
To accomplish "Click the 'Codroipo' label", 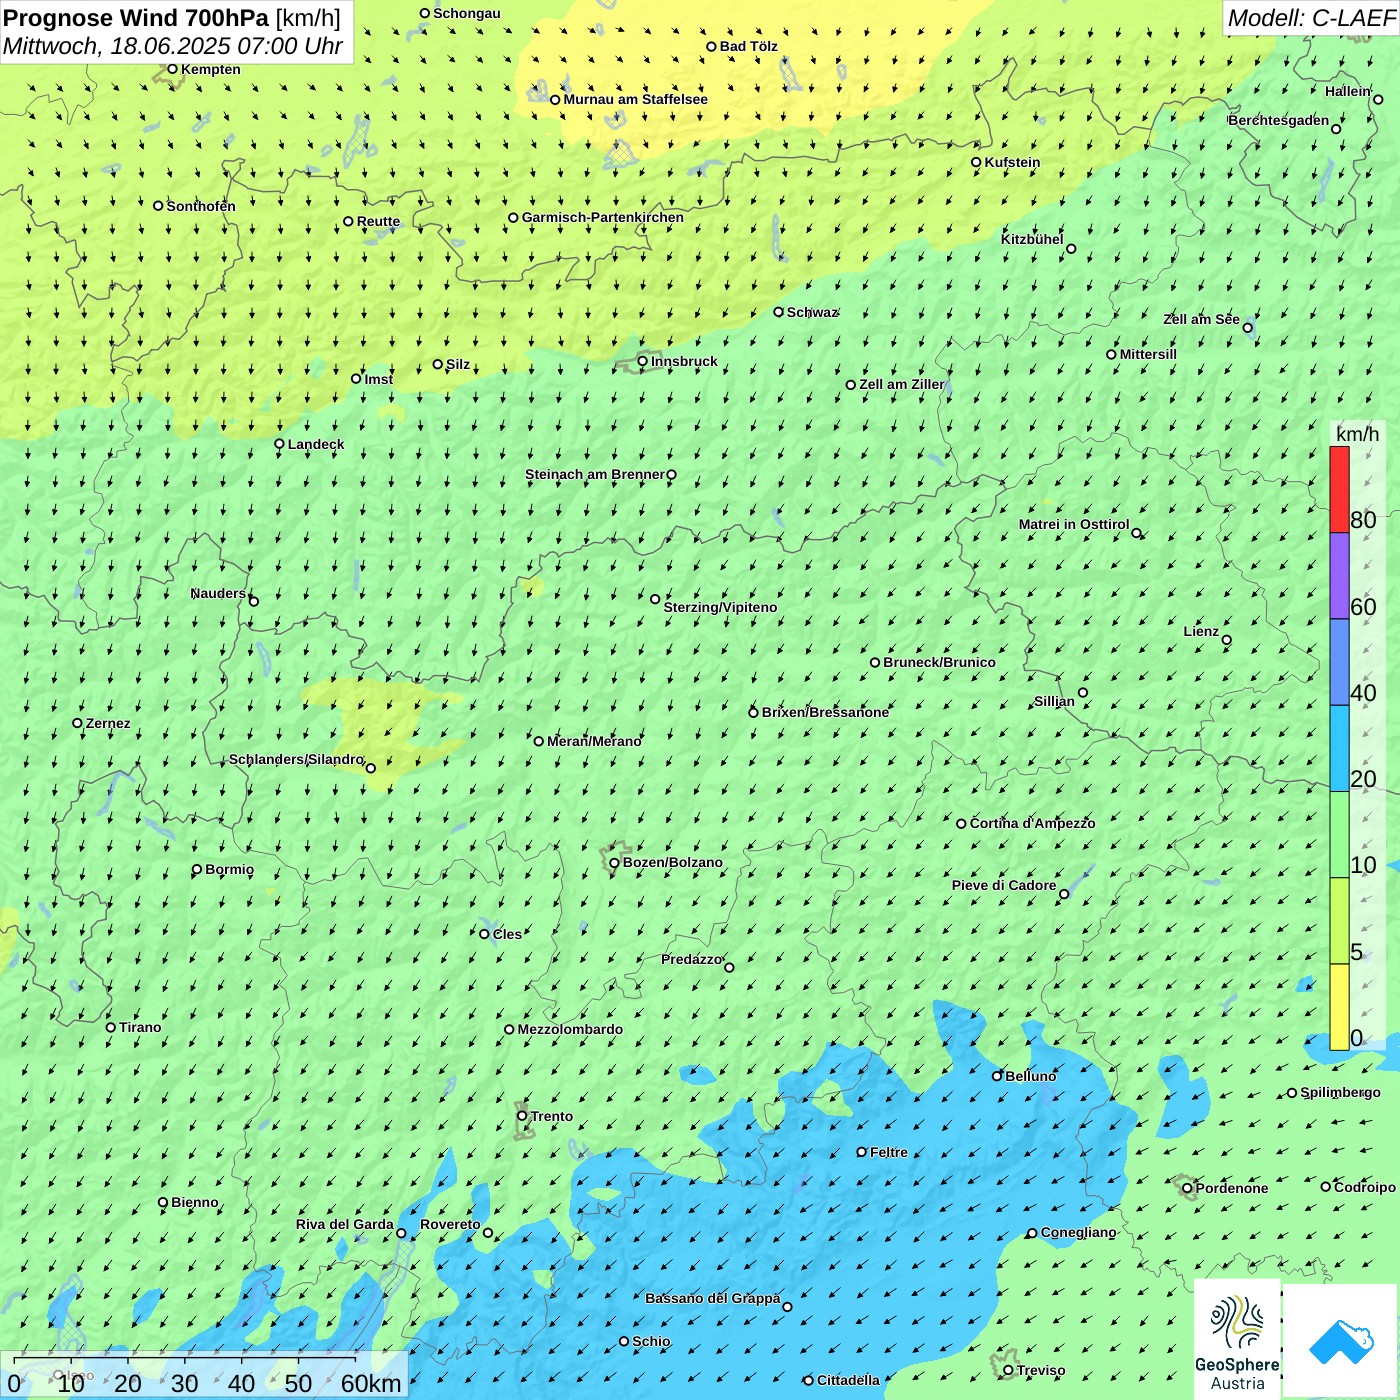I will tap(1365, 1187).
